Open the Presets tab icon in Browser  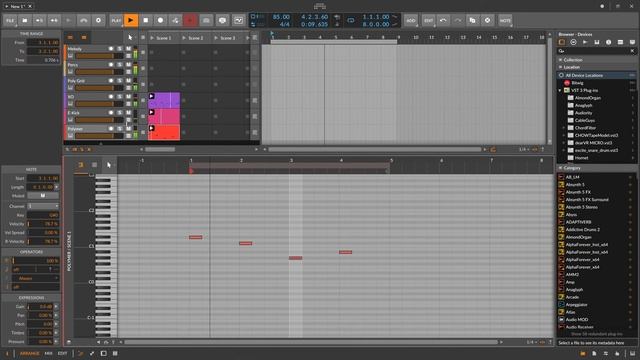click(x=573, y=42)
